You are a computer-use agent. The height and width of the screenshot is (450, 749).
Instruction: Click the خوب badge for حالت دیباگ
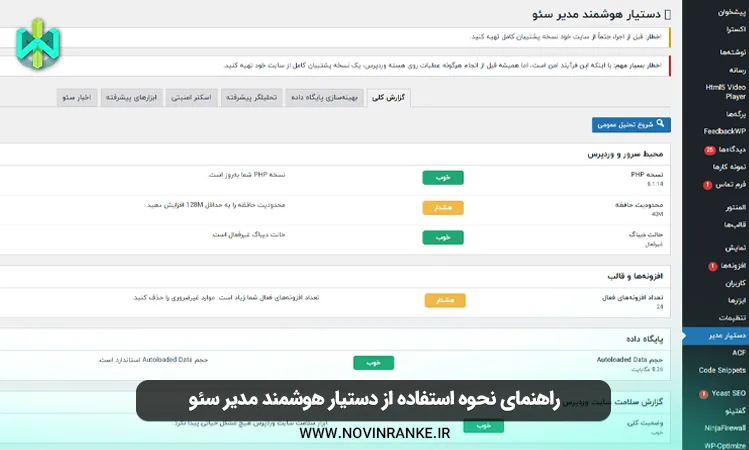point(443,237)
